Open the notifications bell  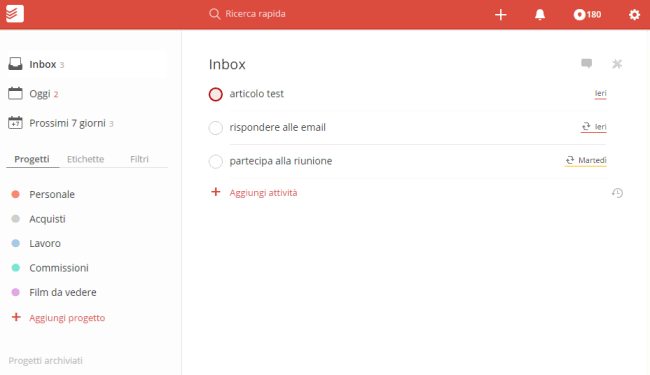click(540, 15)
